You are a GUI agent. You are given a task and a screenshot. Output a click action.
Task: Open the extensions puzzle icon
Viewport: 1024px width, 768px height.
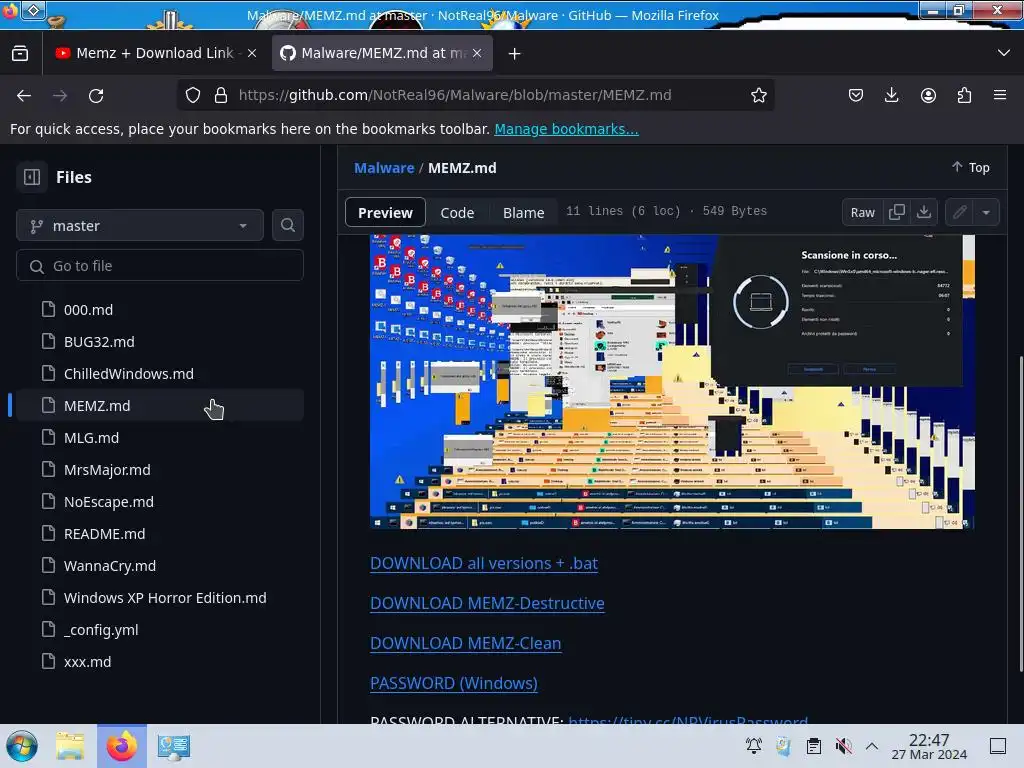click(964, 95)
